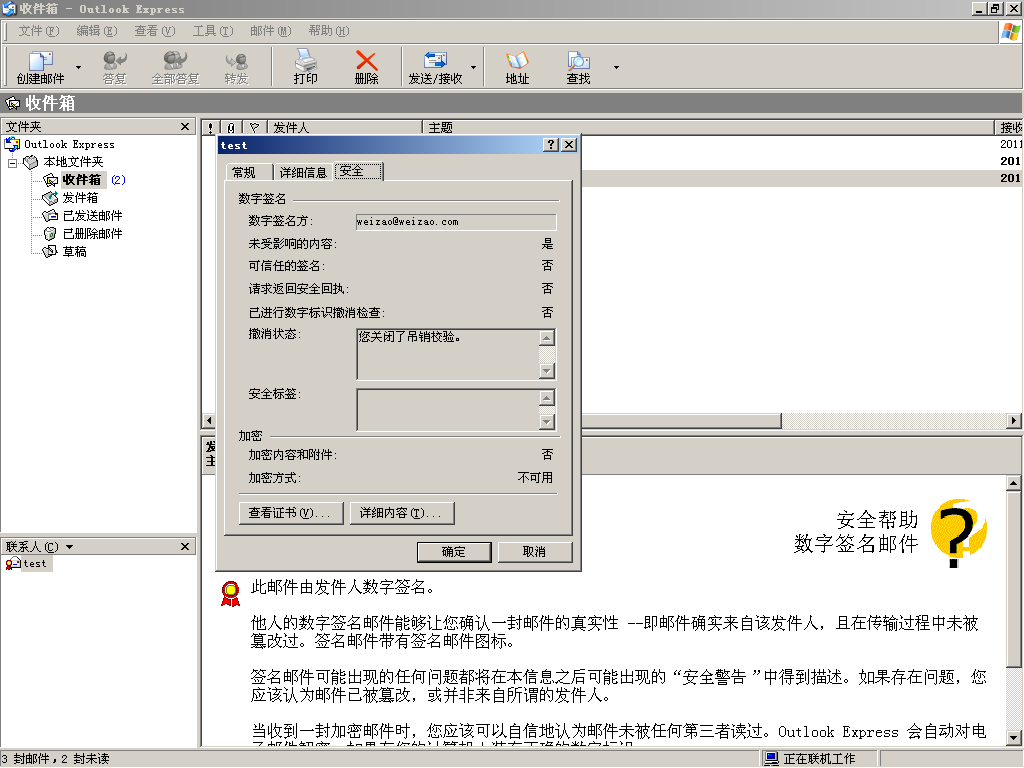Click 取消 to cancel the dialog
This screenshot has height=768, width=1024.
534,552
